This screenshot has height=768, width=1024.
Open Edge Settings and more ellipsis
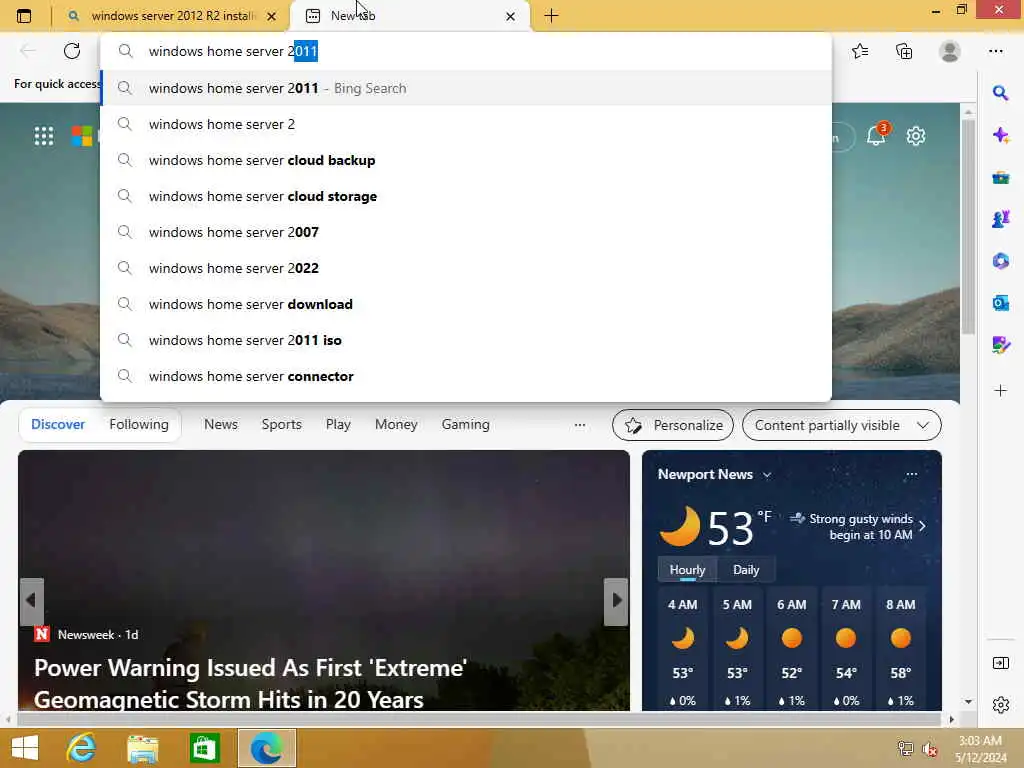coord(995,51)
